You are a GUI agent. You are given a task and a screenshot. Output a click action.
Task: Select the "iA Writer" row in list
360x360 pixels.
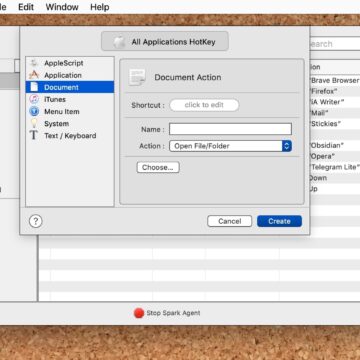coord(335,102)
